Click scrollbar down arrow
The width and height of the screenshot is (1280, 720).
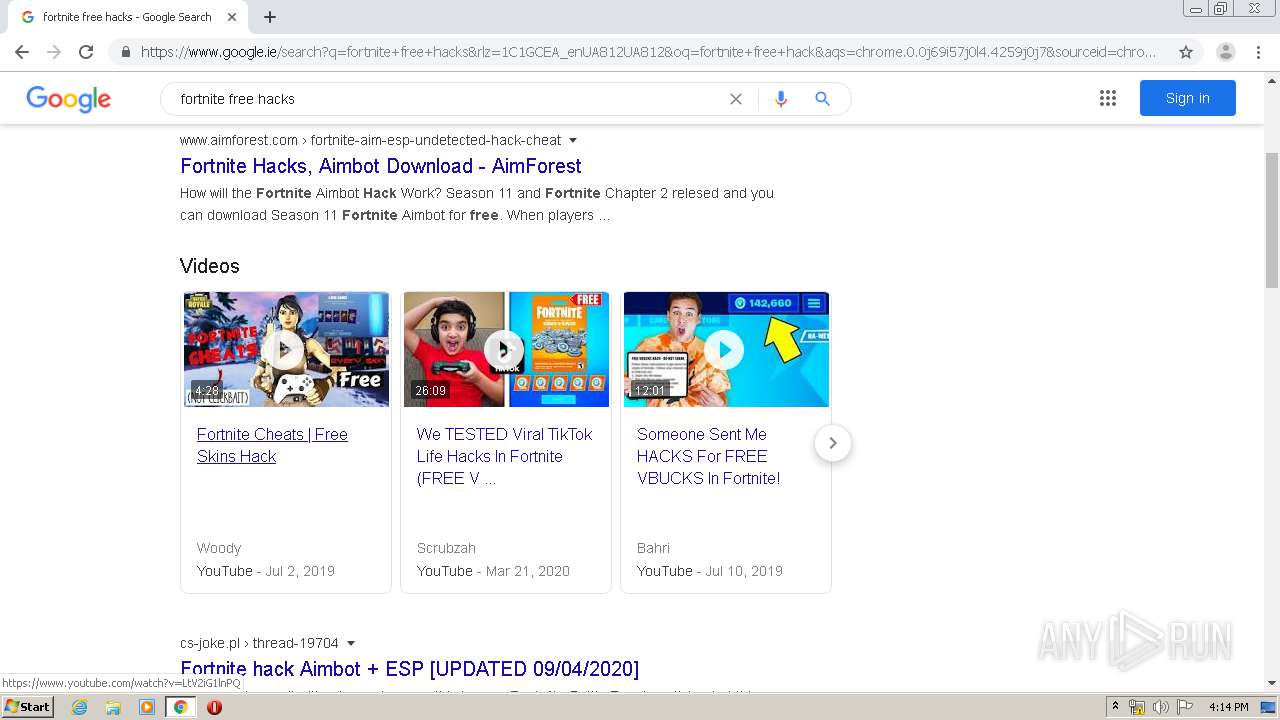1272,683
